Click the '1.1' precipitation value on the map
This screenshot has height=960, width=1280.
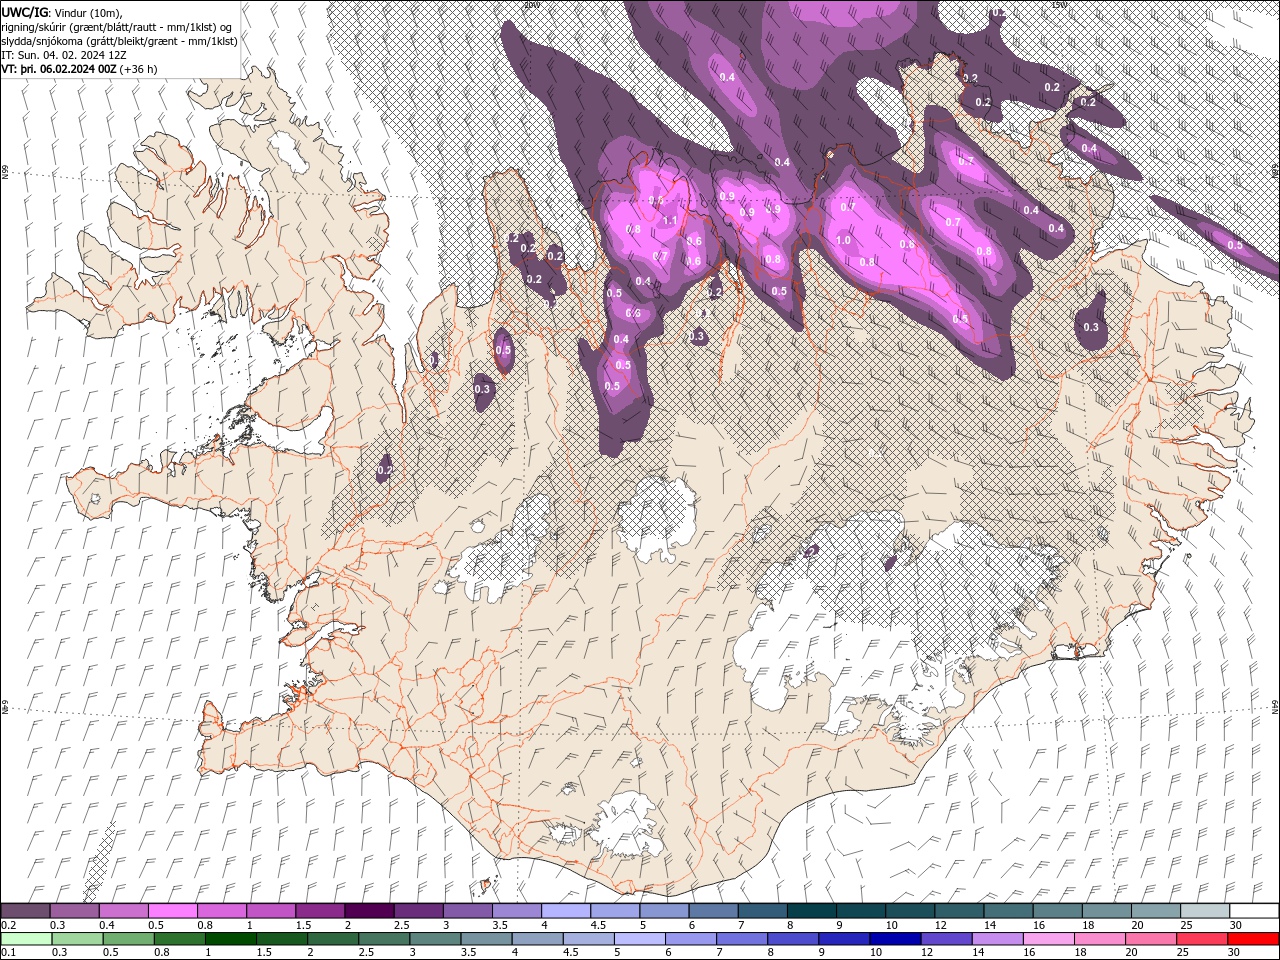[x=670, y=221]
